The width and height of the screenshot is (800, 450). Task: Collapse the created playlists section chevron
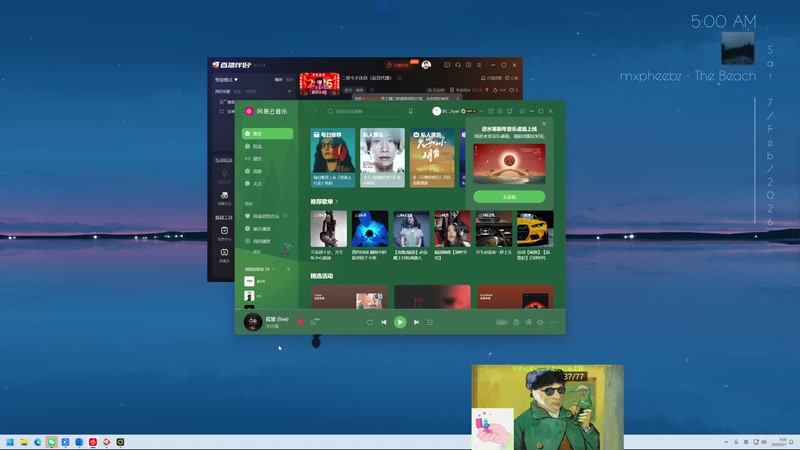[273, 269]
